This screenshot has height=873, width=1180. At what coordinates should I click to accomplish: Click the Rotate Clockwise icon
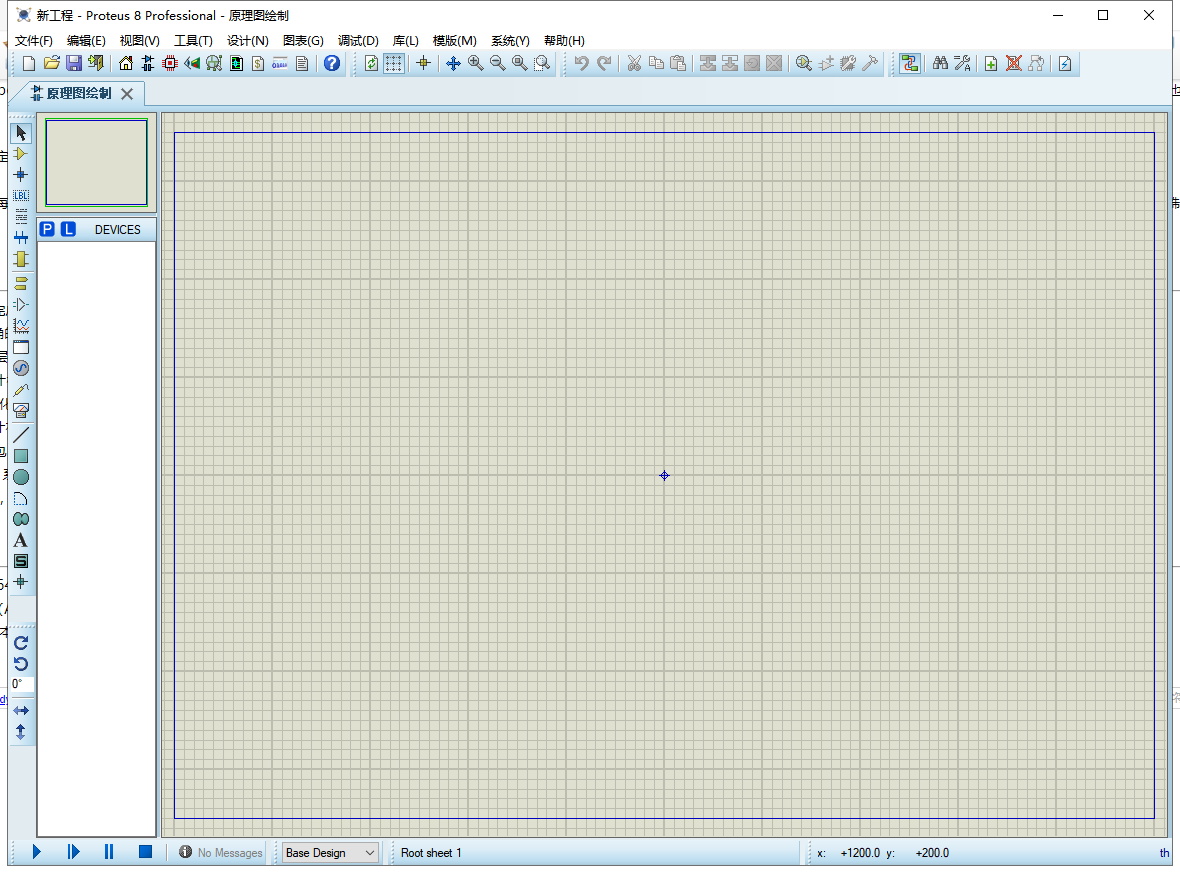point(21,643)
